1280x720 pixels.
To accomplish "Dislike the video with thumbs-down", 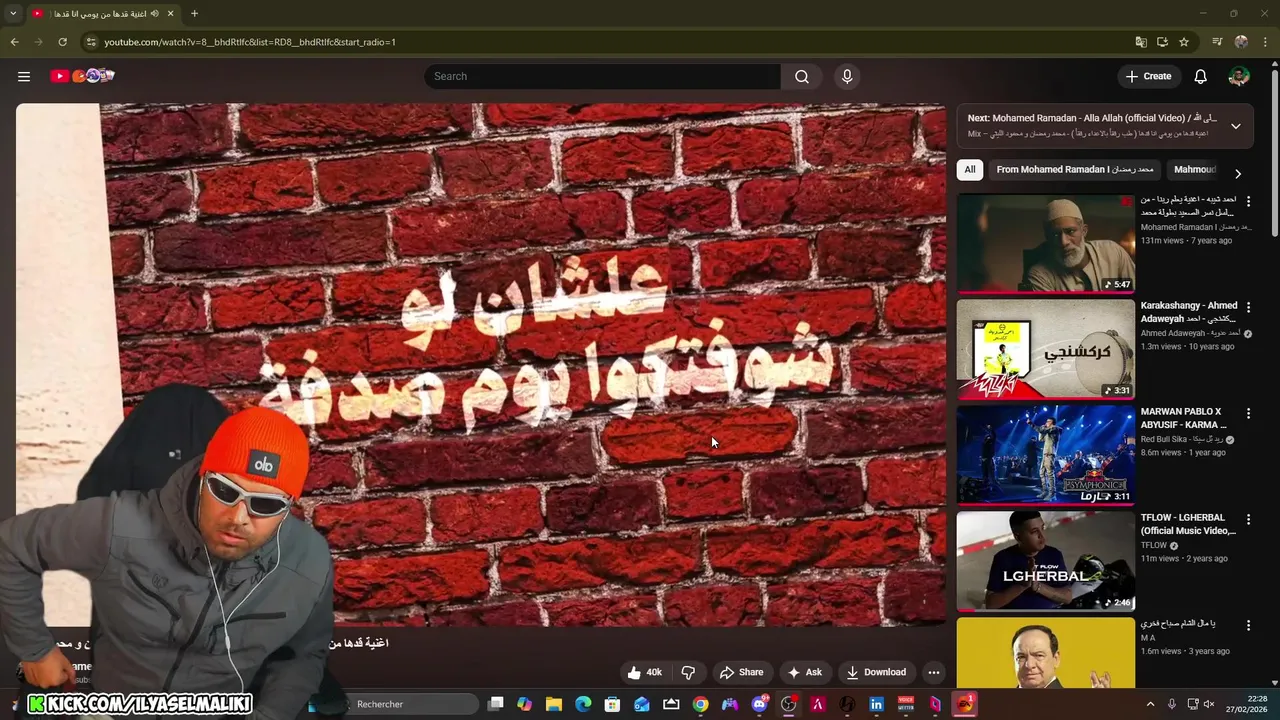I will point(688,672).
